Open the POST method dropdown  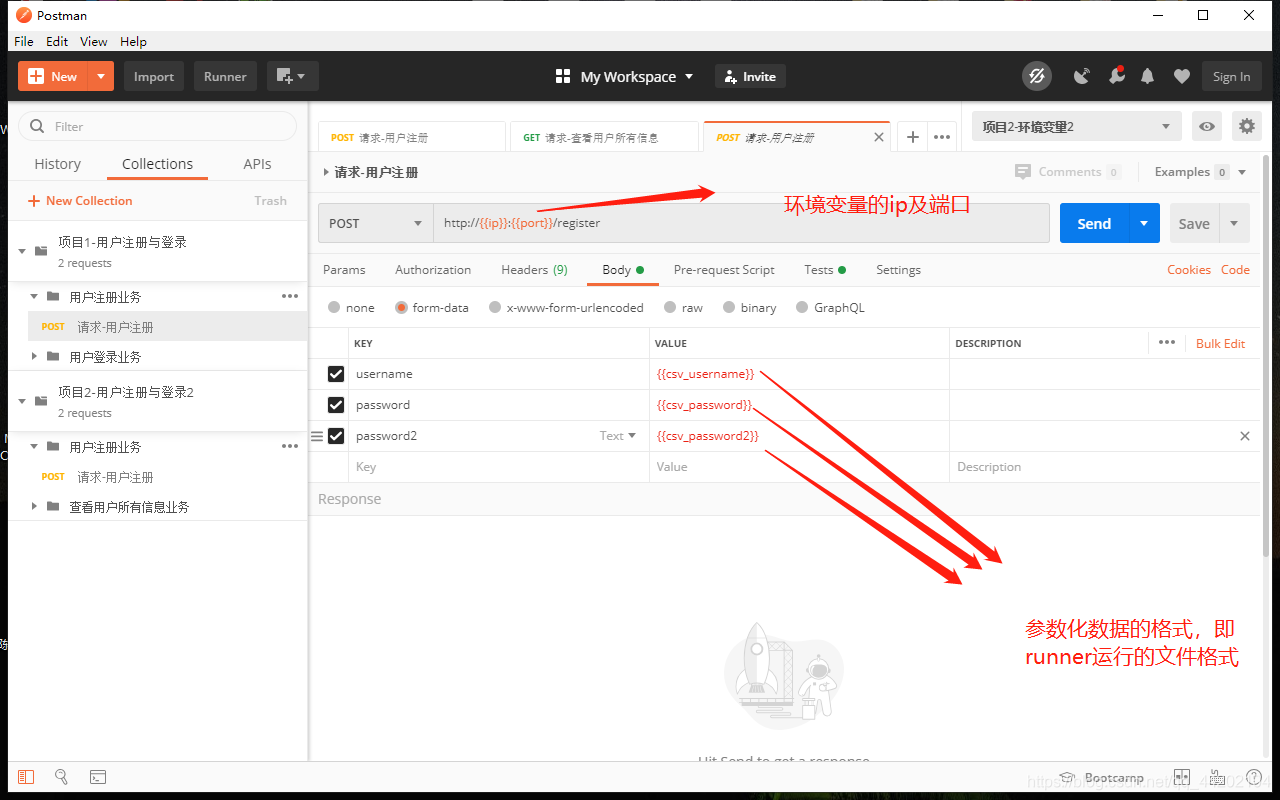tap(376, 223)
